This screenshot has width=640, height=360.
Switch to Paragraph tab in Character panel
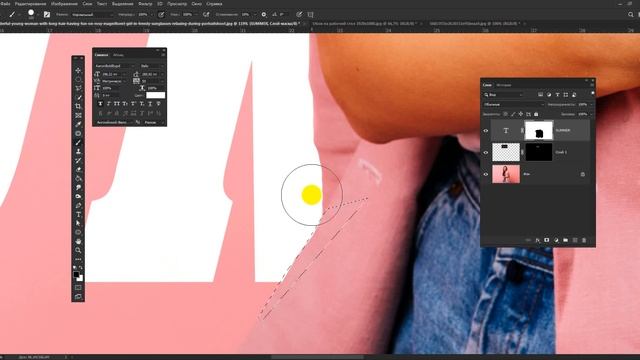118,55
